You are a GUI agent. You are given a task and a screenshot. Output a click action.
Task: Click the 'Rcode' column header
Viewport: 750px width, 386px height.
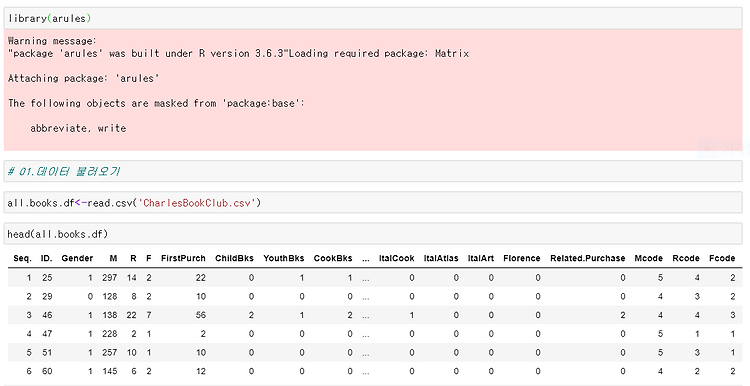click(686, 258)
